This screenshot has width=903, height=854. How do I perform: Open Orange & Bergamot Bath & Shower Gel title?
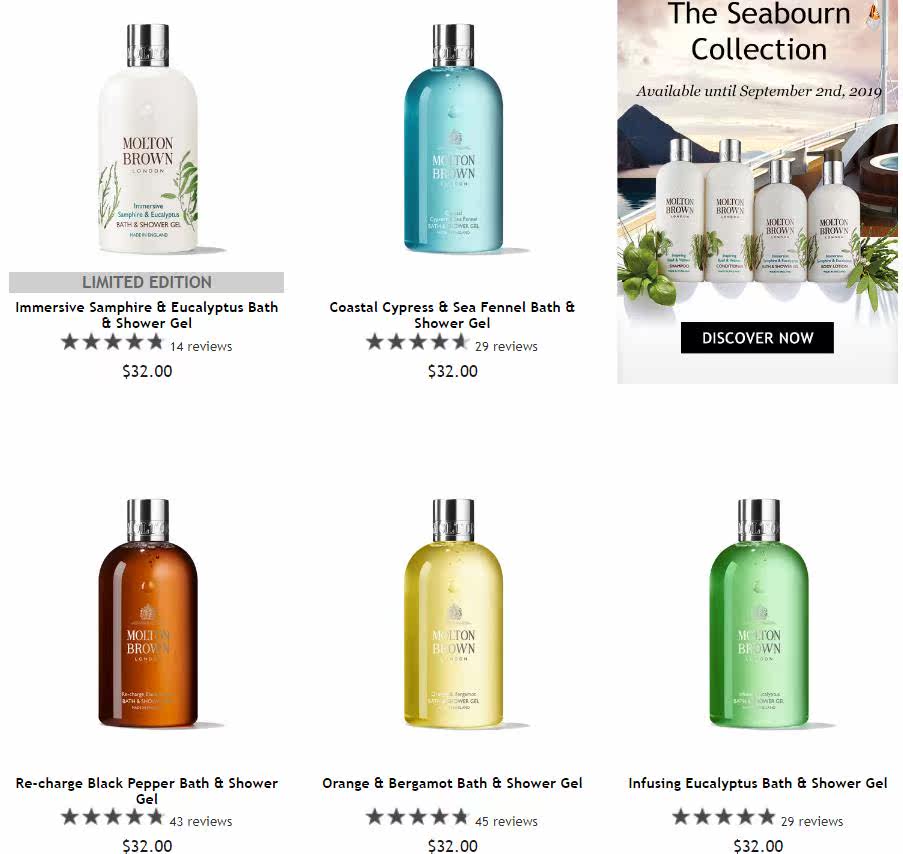pyautogui.click(x=452, y=783)
